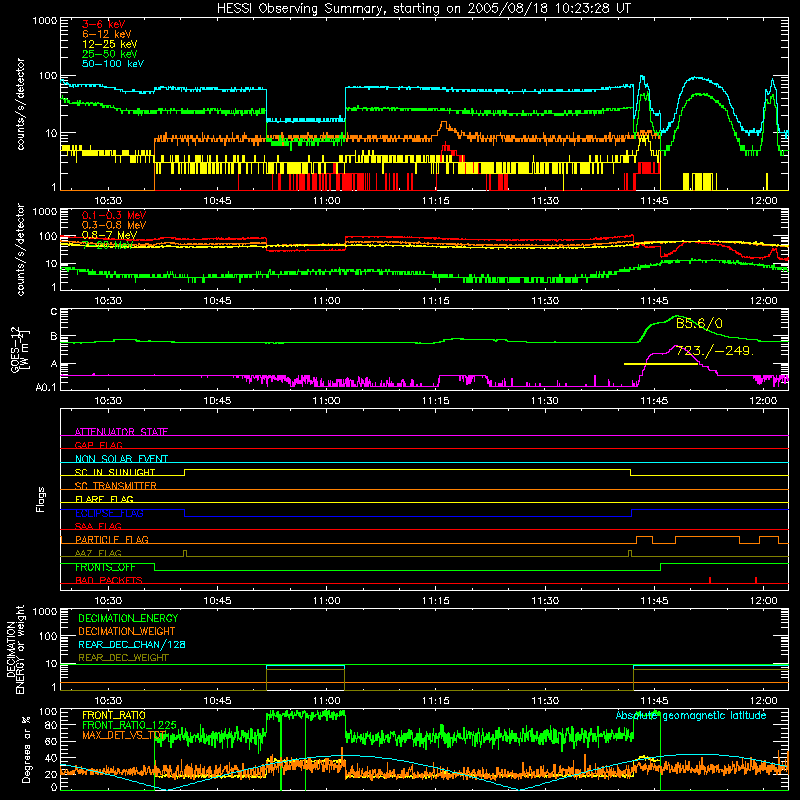Select the GAP_FLAG label

tap(98, 445)
